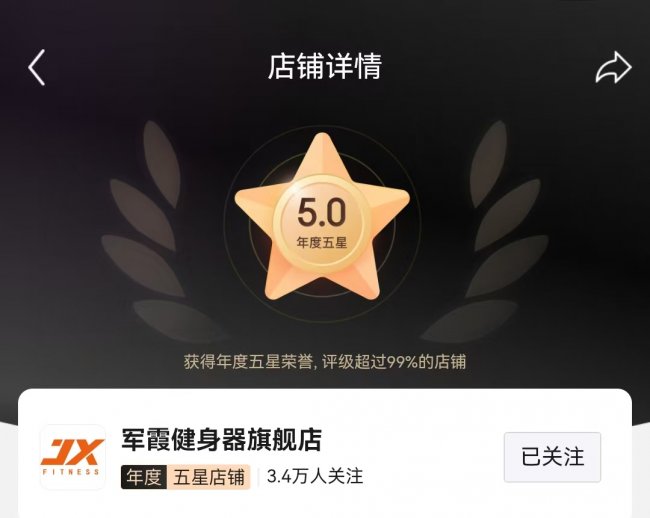
Task: Click the right laurel wreath decoration
Action: pyautogui.click(x=487, y=232)
